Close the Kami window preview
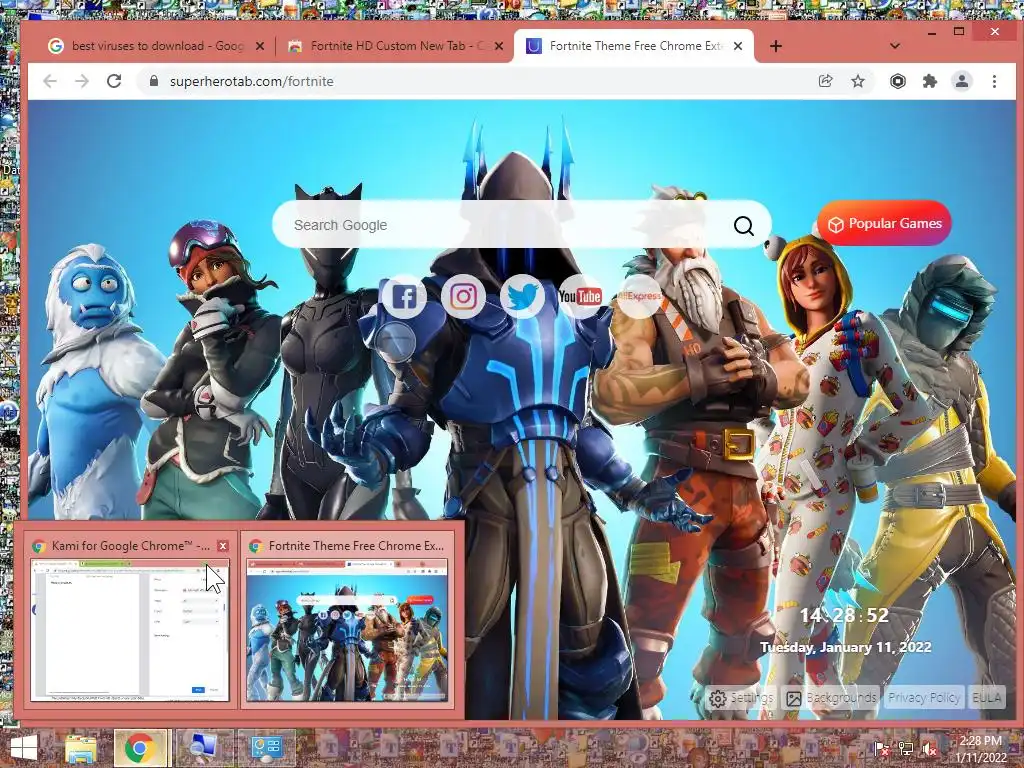The height and width of the screenshot is (768, 1024). pyautogui.click(x=223, y=546)
